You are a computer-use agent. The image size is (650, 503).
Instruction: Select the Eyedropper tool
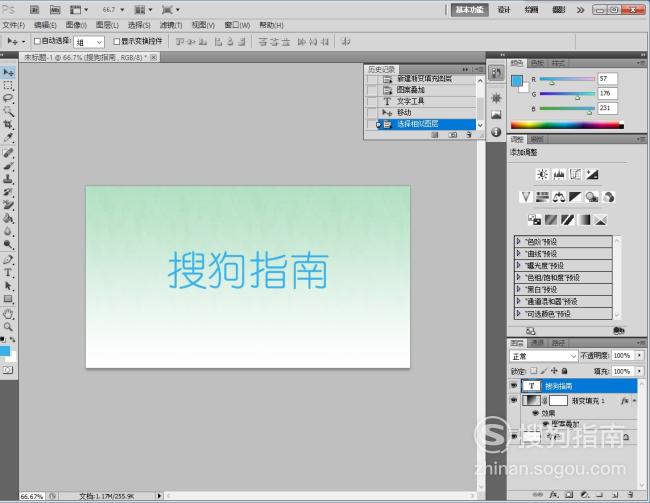point(8,137)
